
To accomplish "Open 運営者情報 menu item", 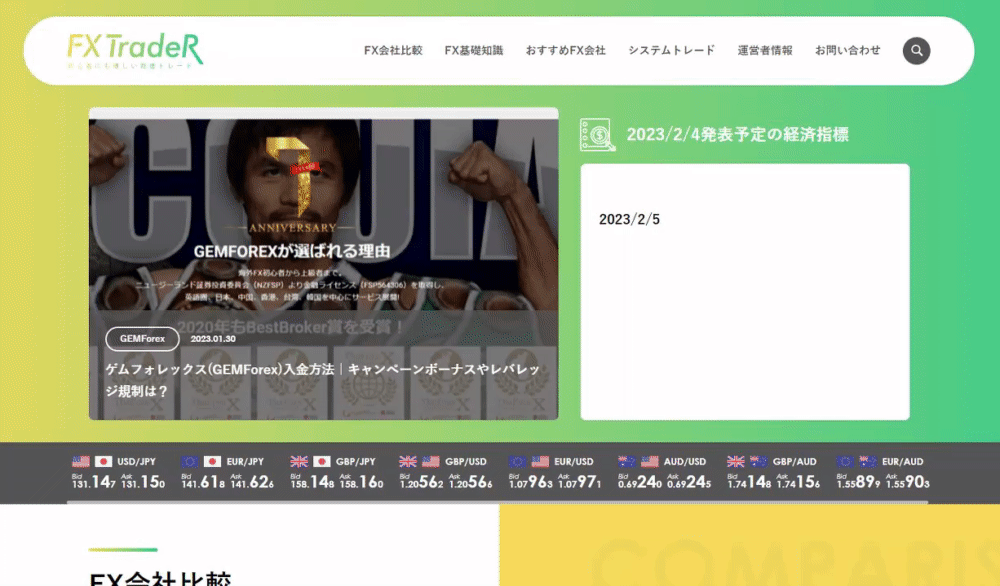I will [765, 50].
